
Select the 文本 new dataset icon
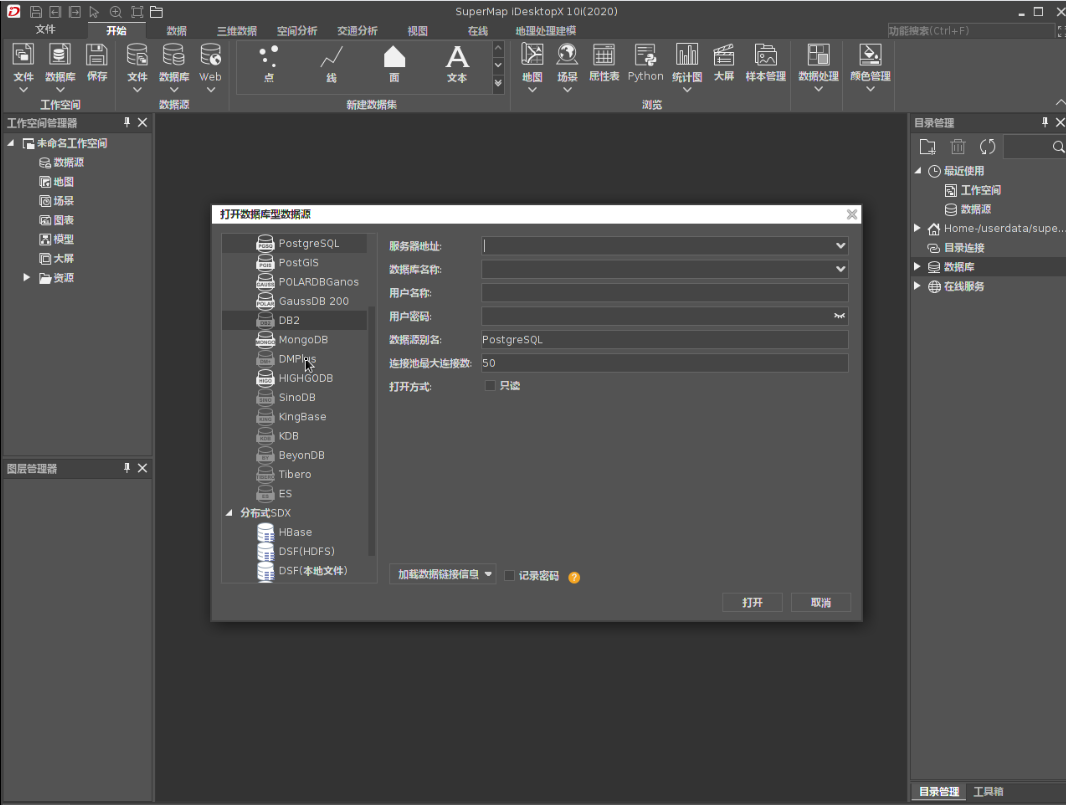point(457,64)
